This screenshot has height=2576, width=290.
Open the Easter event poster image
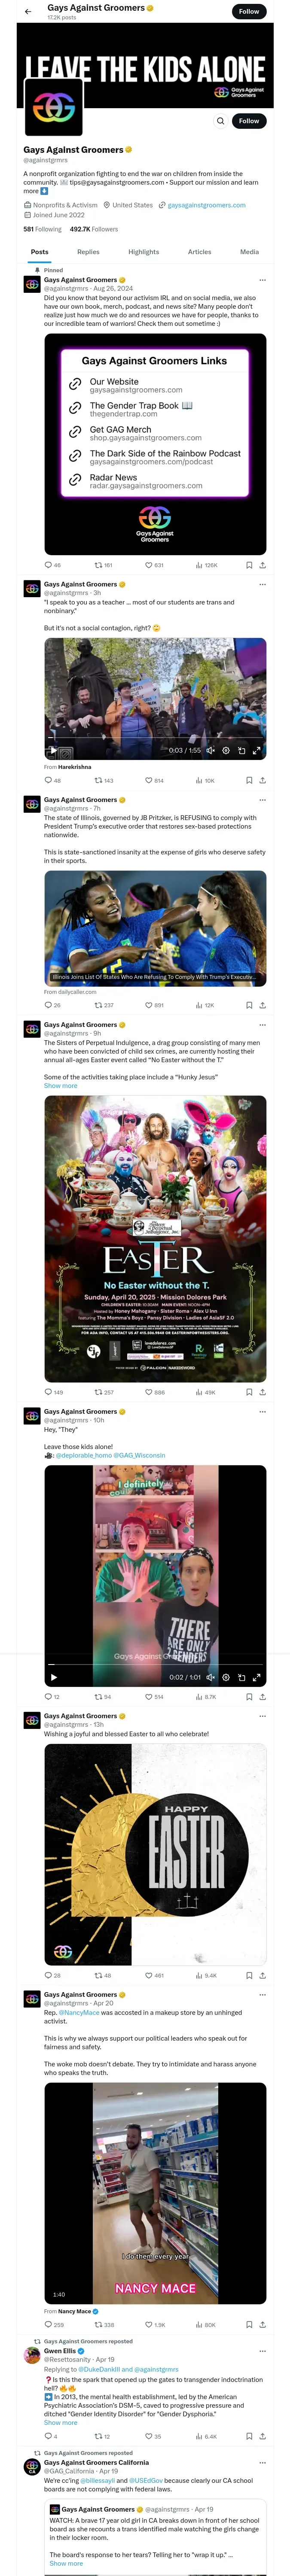pyautogui.click(x=155, y=1239)
